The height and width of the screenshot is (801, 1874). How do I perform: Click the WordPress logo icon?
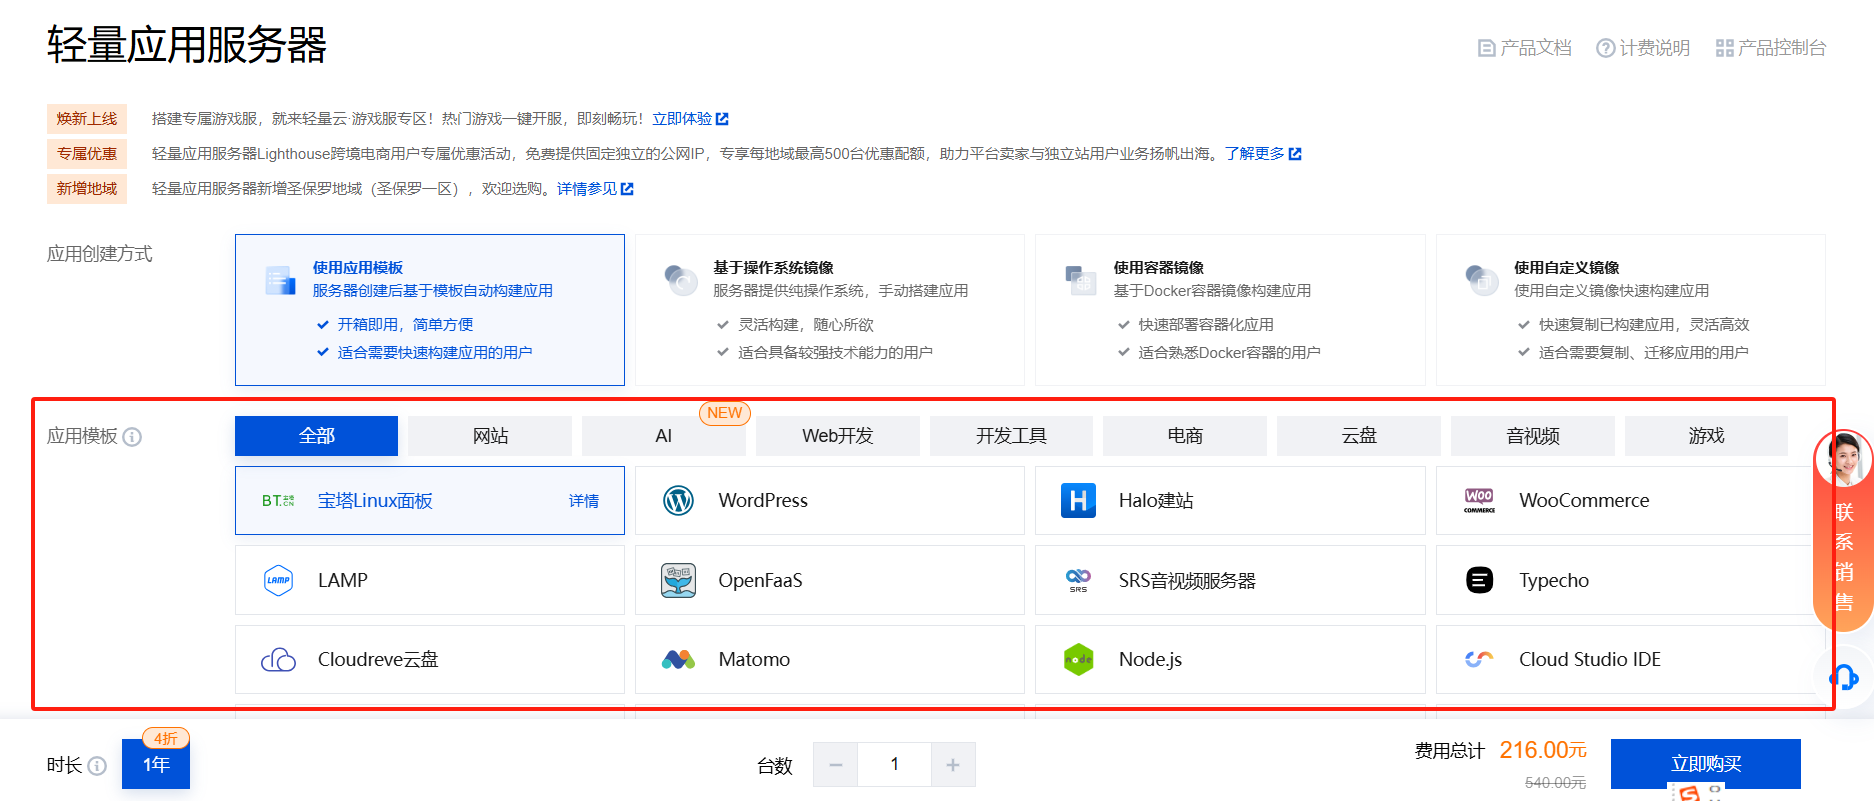click(x=678, y=500)
